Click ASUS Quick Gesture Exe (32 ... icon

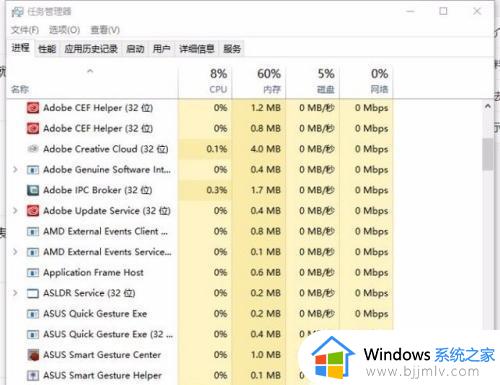tap(33, 334)
